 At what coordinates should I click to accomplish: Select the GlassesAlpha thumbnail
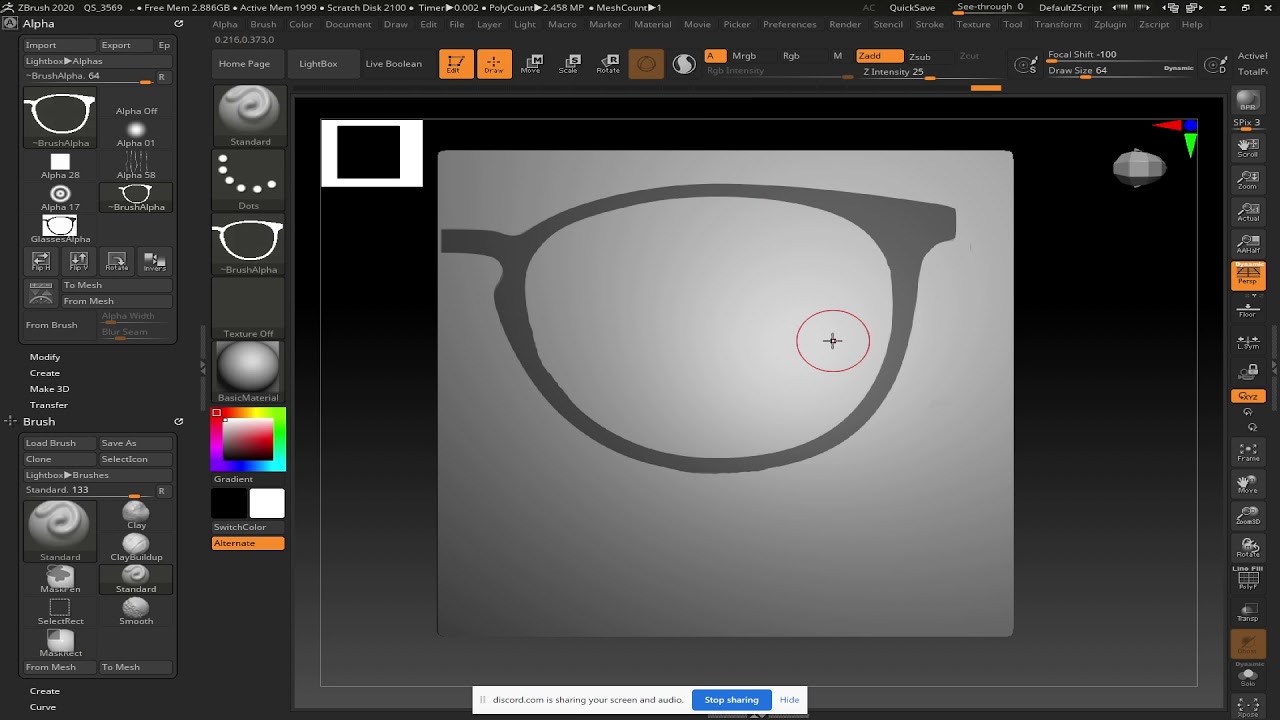[60, 229]
